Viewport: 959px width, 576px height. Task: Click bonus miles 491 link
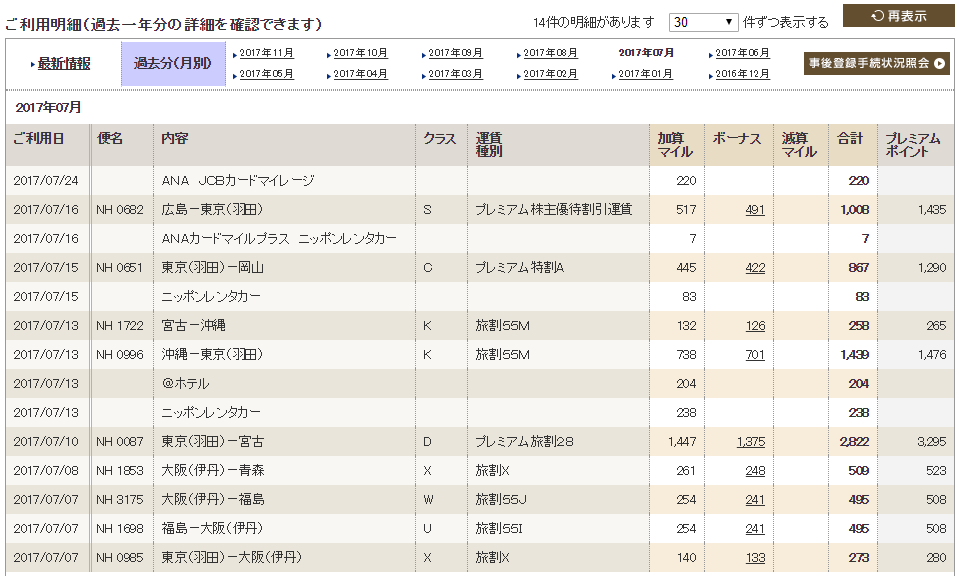pos(755,210)
